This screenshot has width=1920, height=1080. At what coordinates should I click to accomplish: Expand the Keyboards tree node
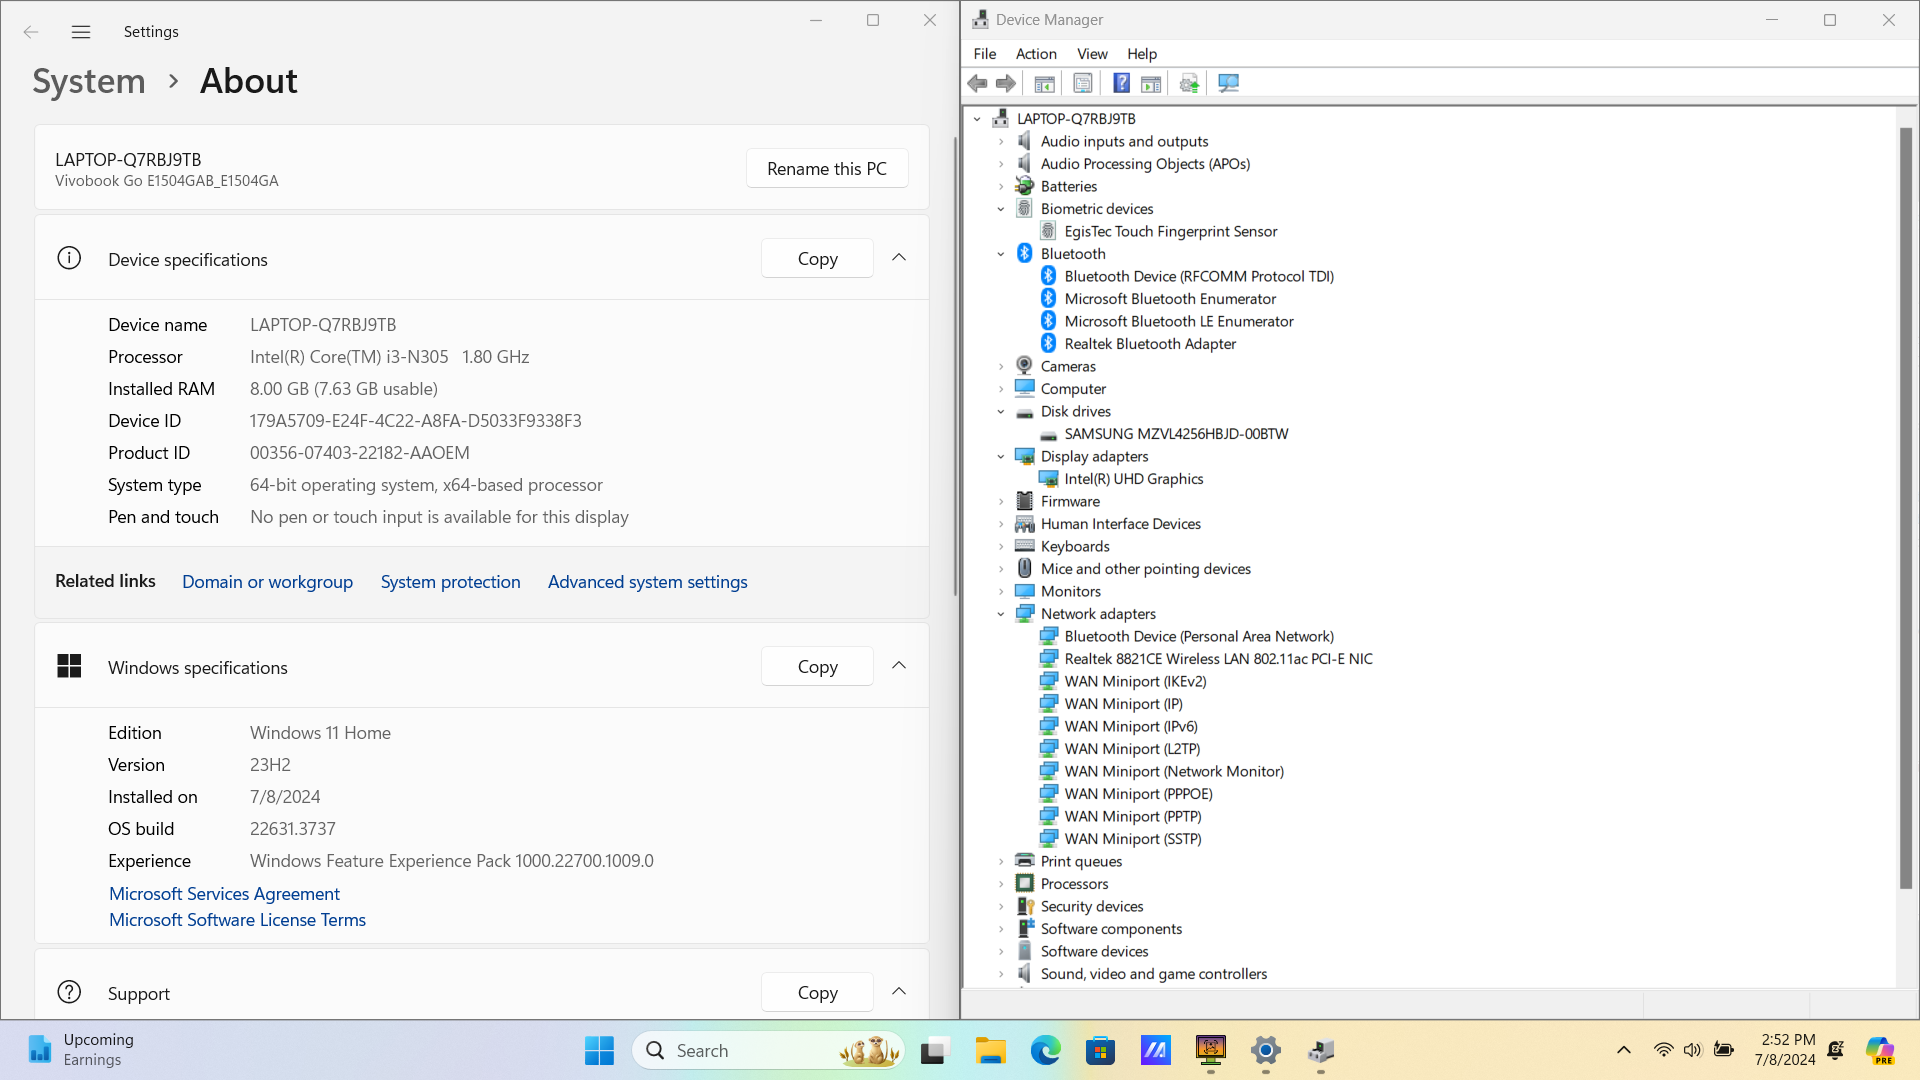1001,547
